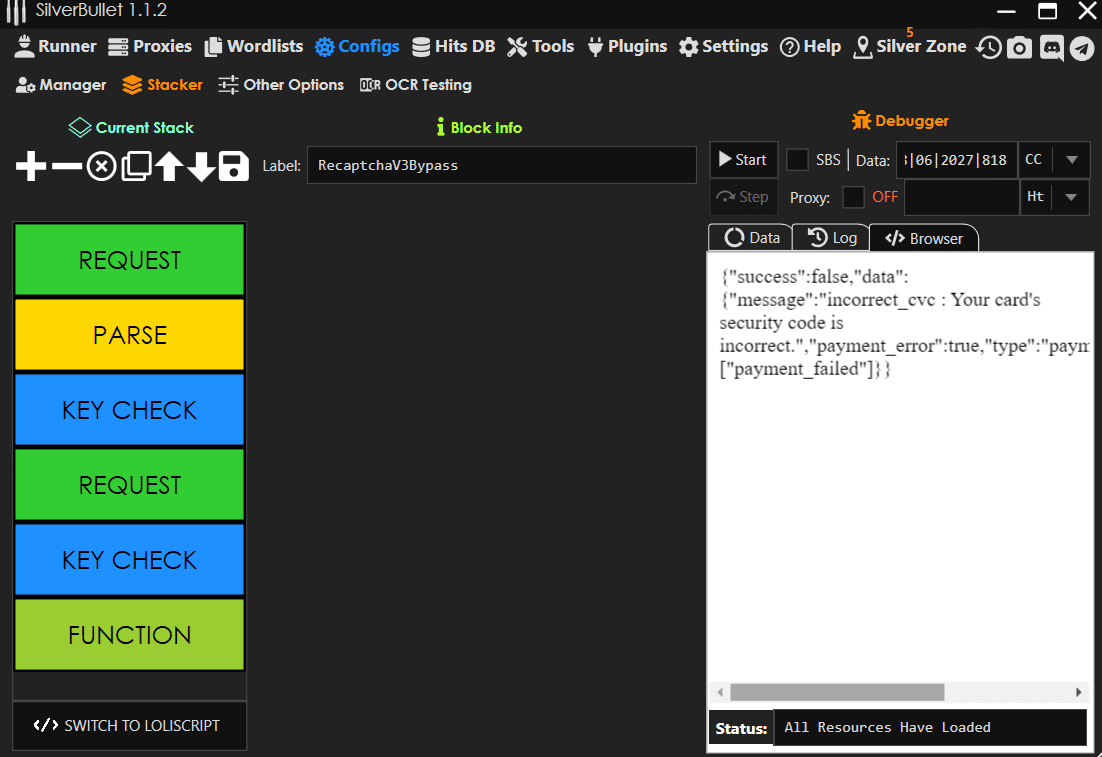Click the debugger Data input field

956,160
